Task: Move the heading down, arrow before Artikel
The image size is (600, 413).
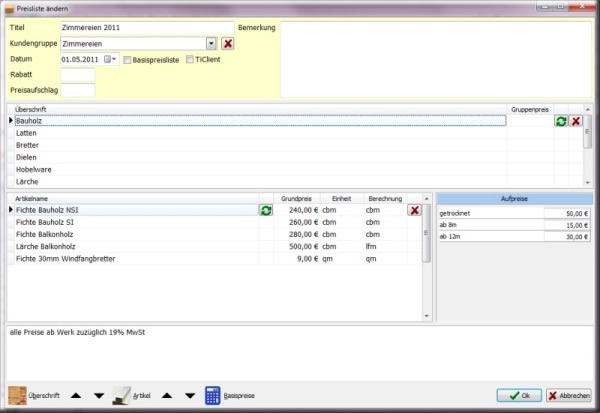Action: (x=99, y=395)
